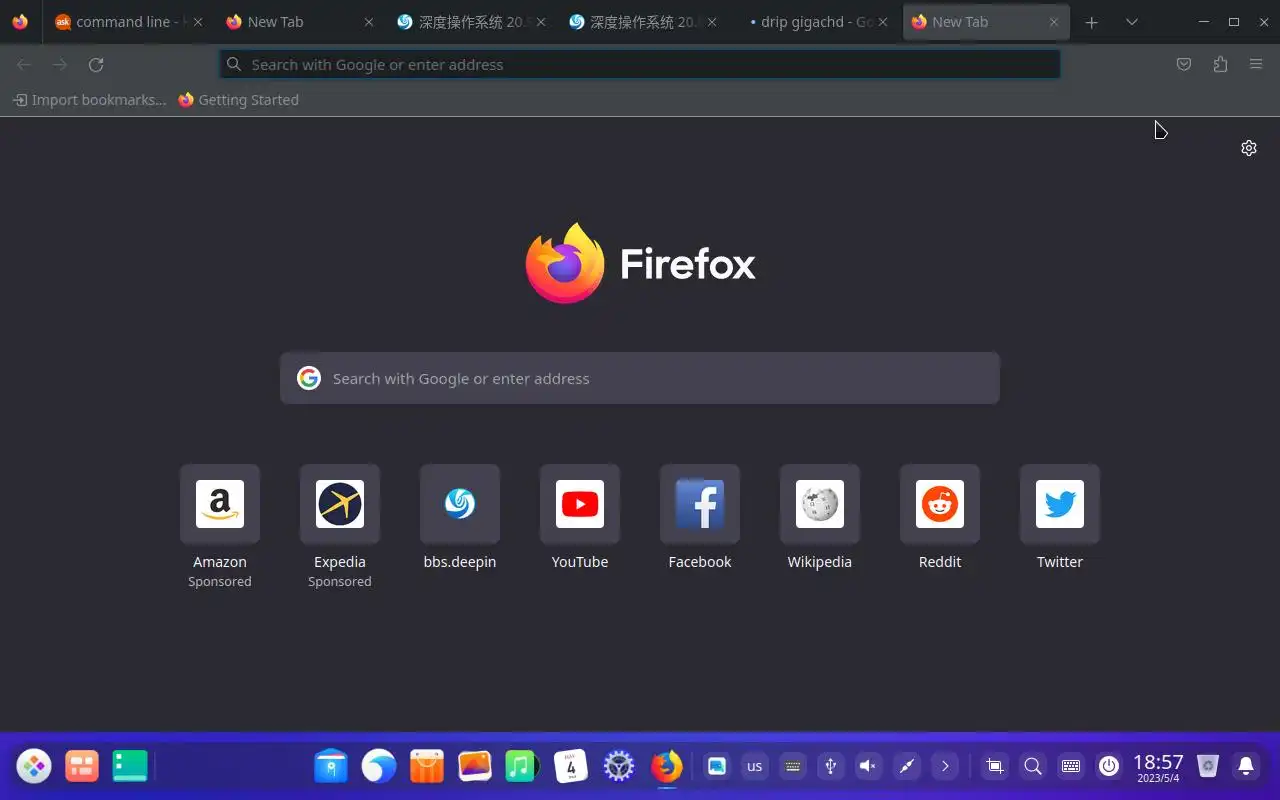Click the Firefox icon in the dock

pyautogui.click(x=667, y=767)
